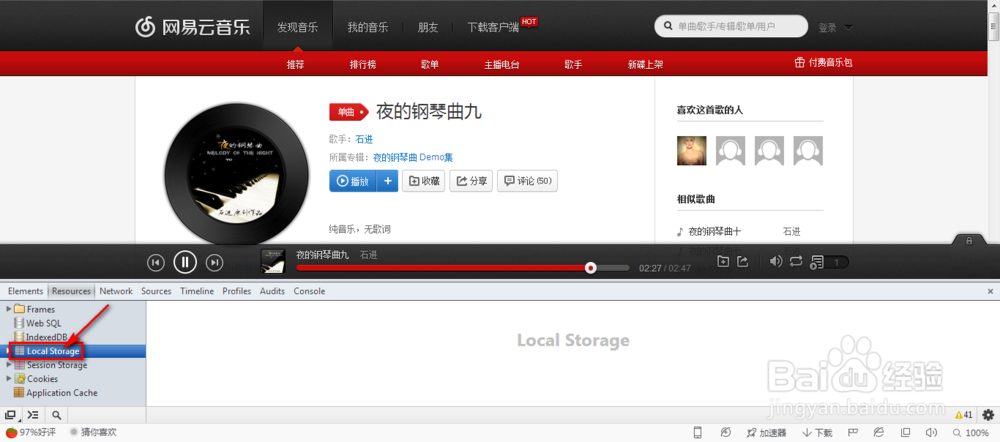The width and height of the screenshot is (1000, 442).
Task: Select the 推荐 submenu item
Action: coord(295,64)
